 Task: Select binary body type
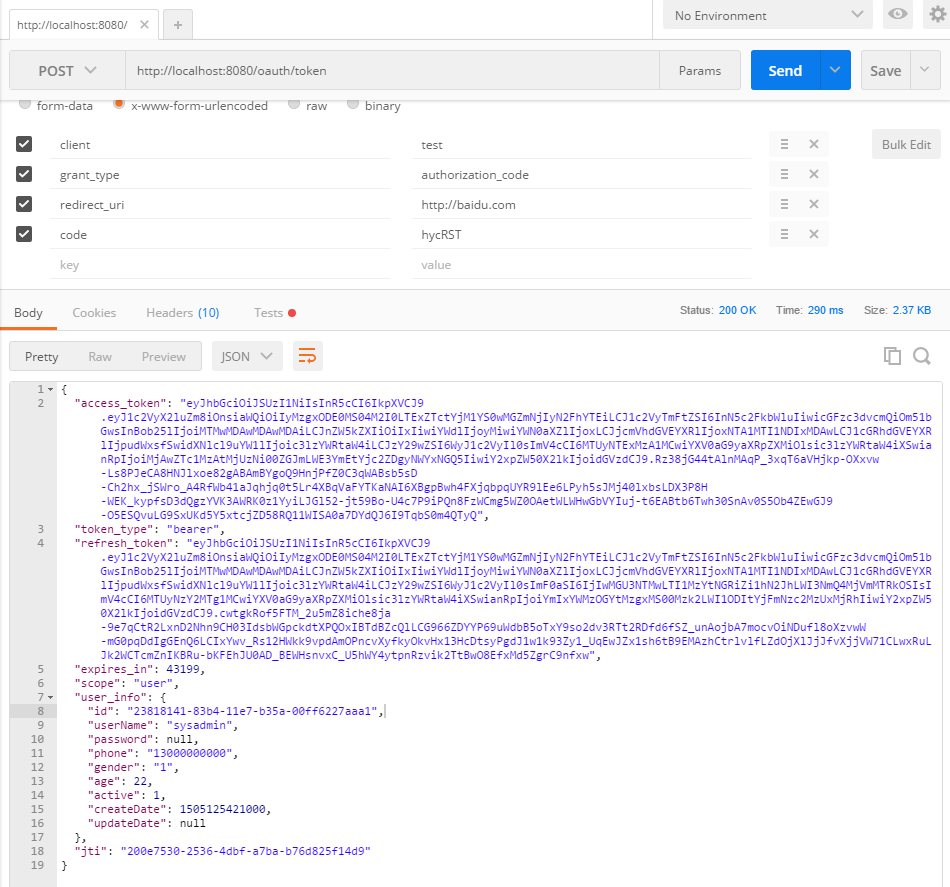(353, 104)
